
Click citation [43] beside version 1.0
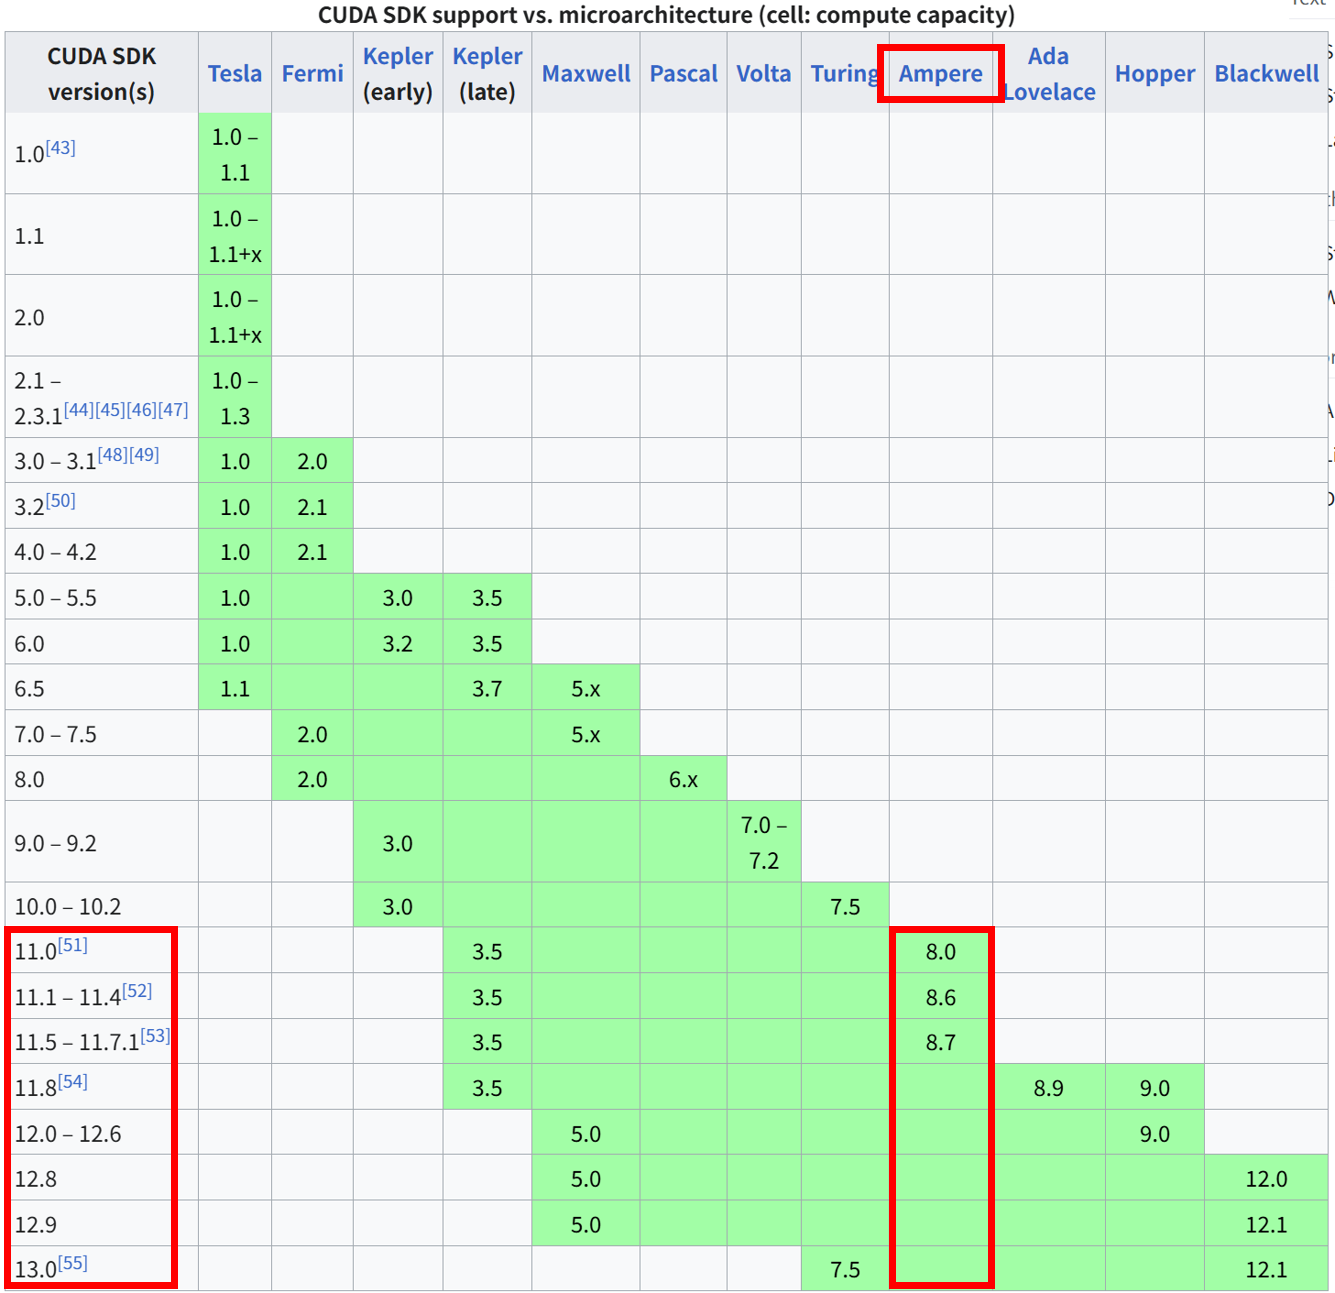[x=60, y=148]
